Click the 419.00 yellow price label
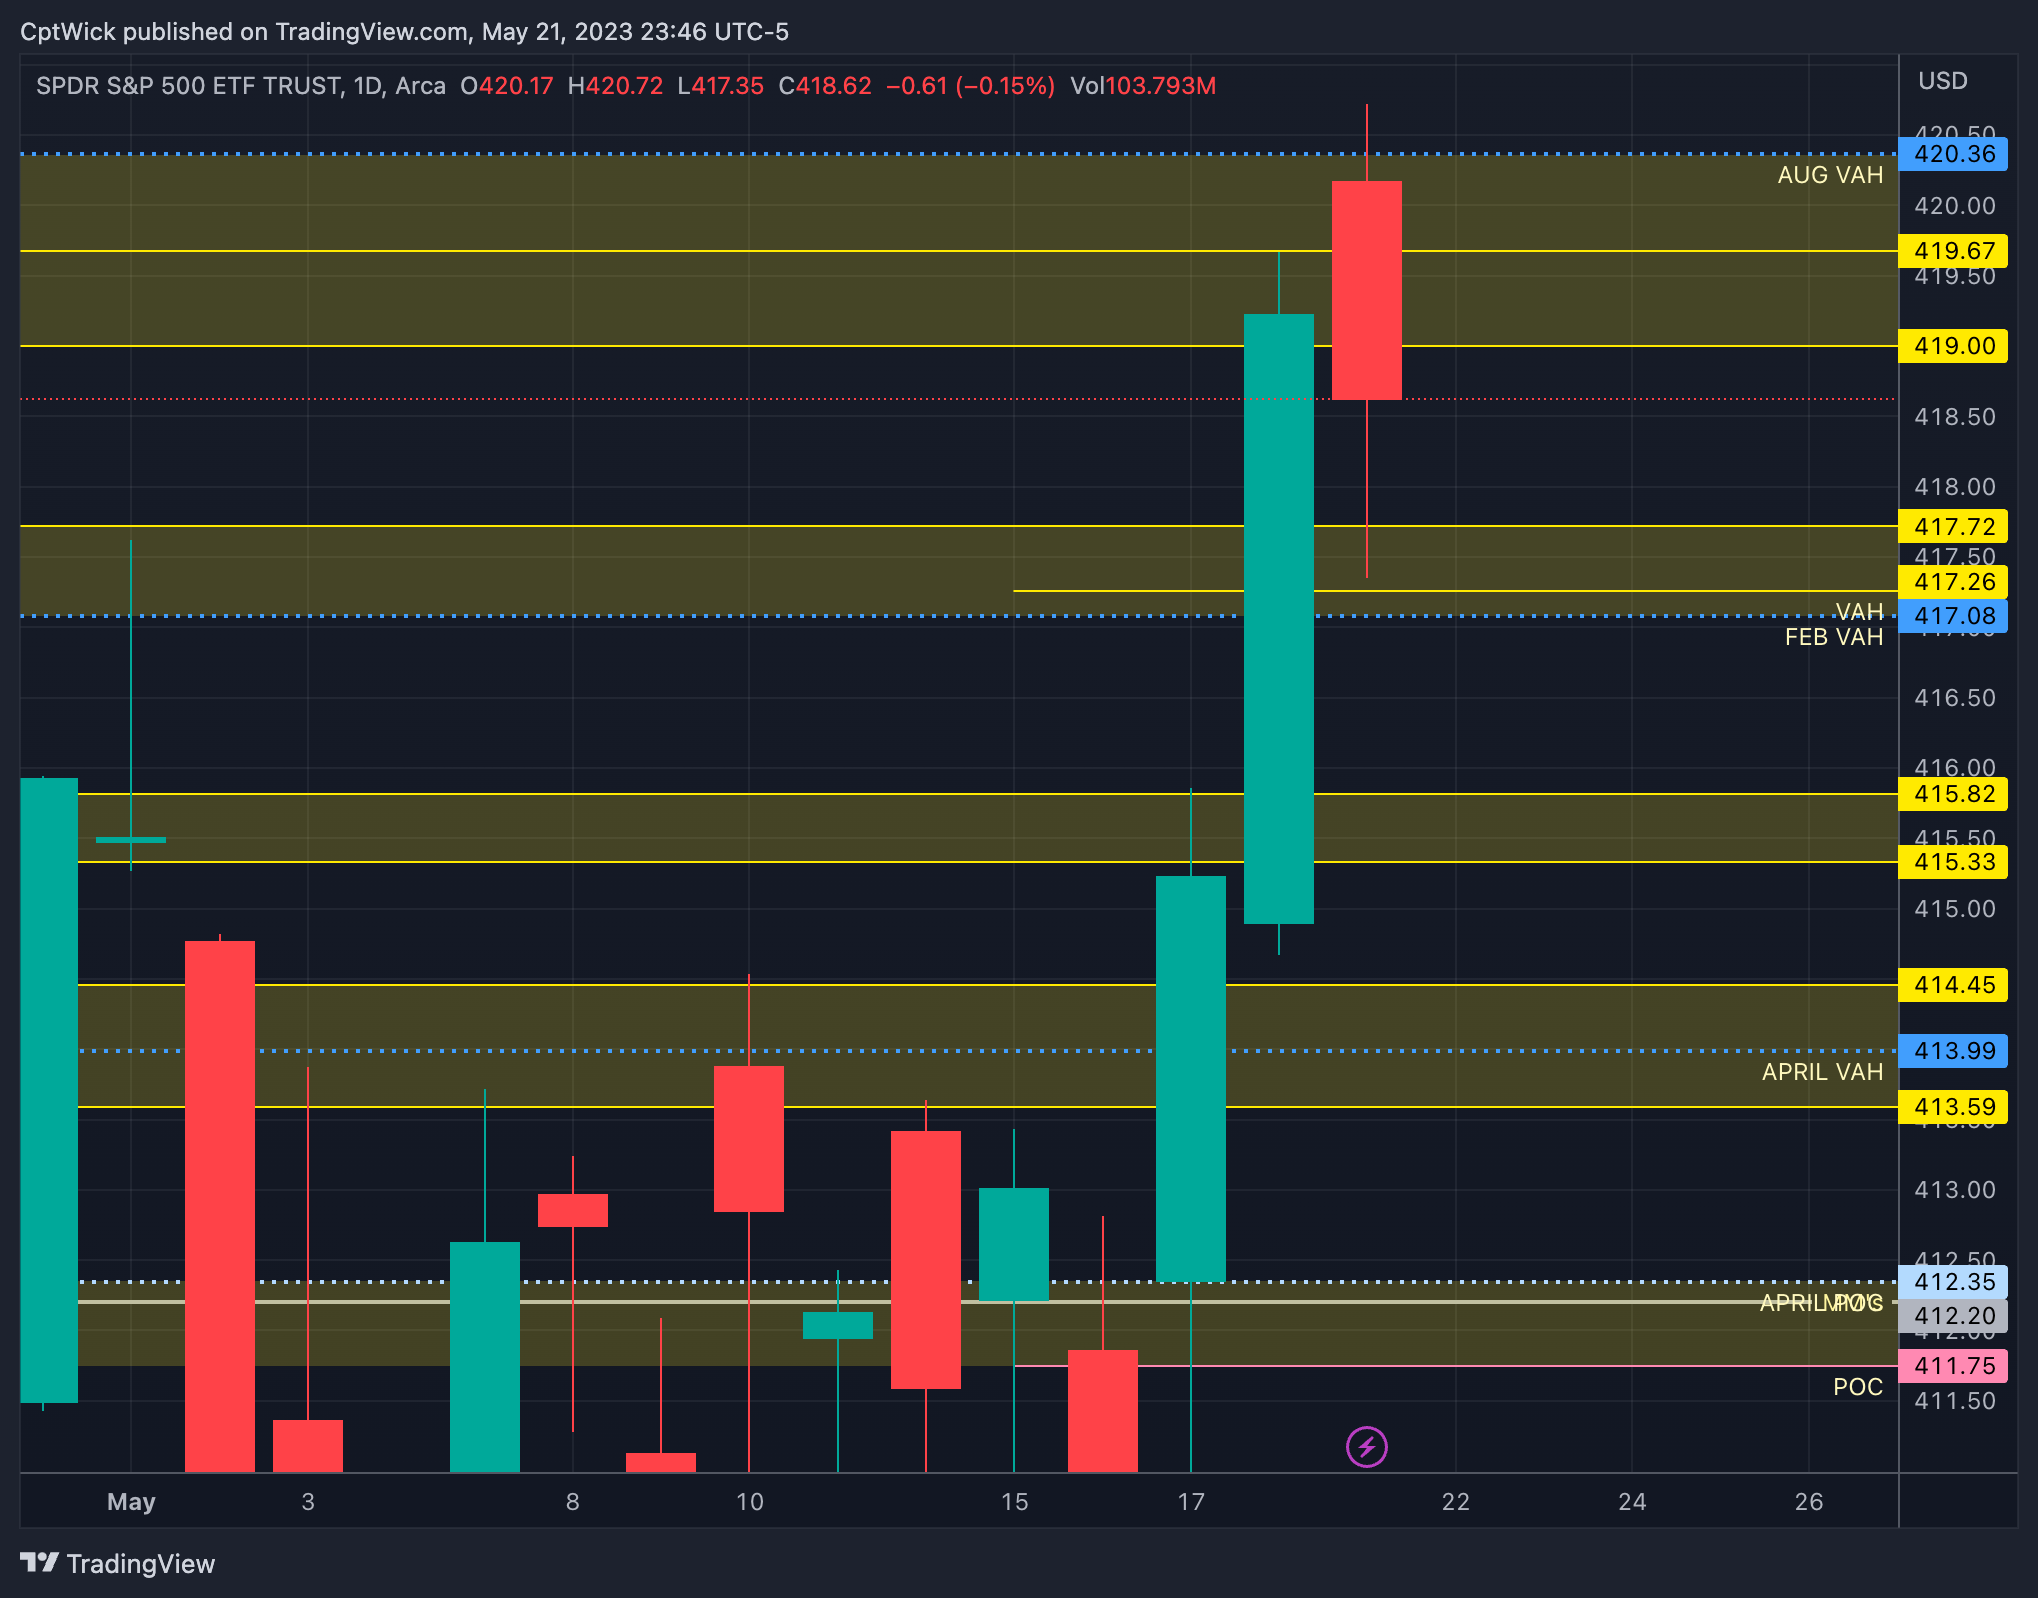 [x=1953, y=346]
